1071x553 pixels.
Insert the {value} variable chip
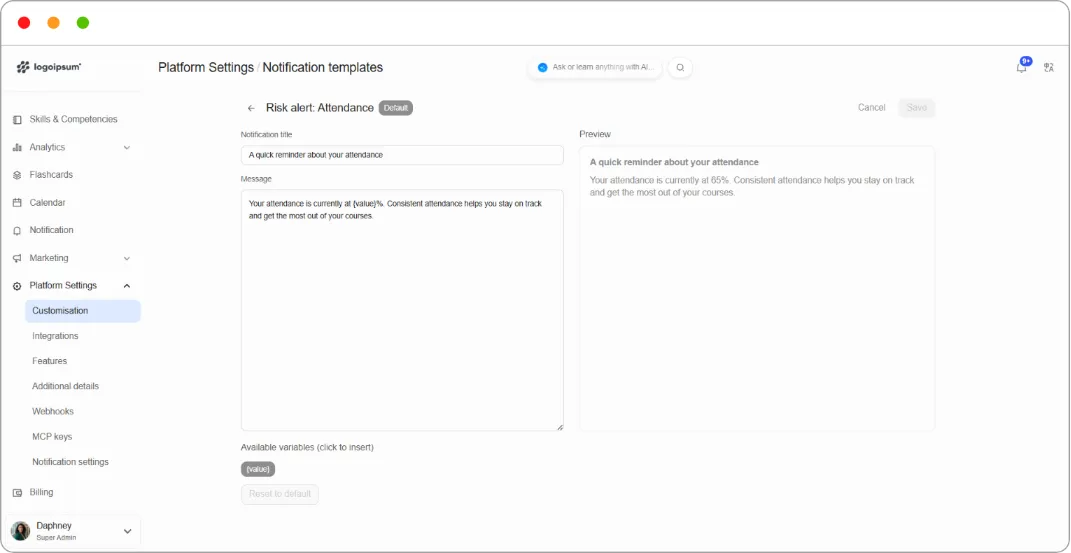click(258, 469)
